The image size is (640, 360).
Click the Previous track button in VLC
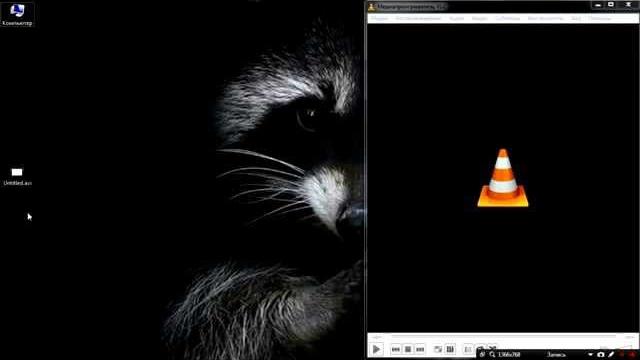(x=396, y=349)
